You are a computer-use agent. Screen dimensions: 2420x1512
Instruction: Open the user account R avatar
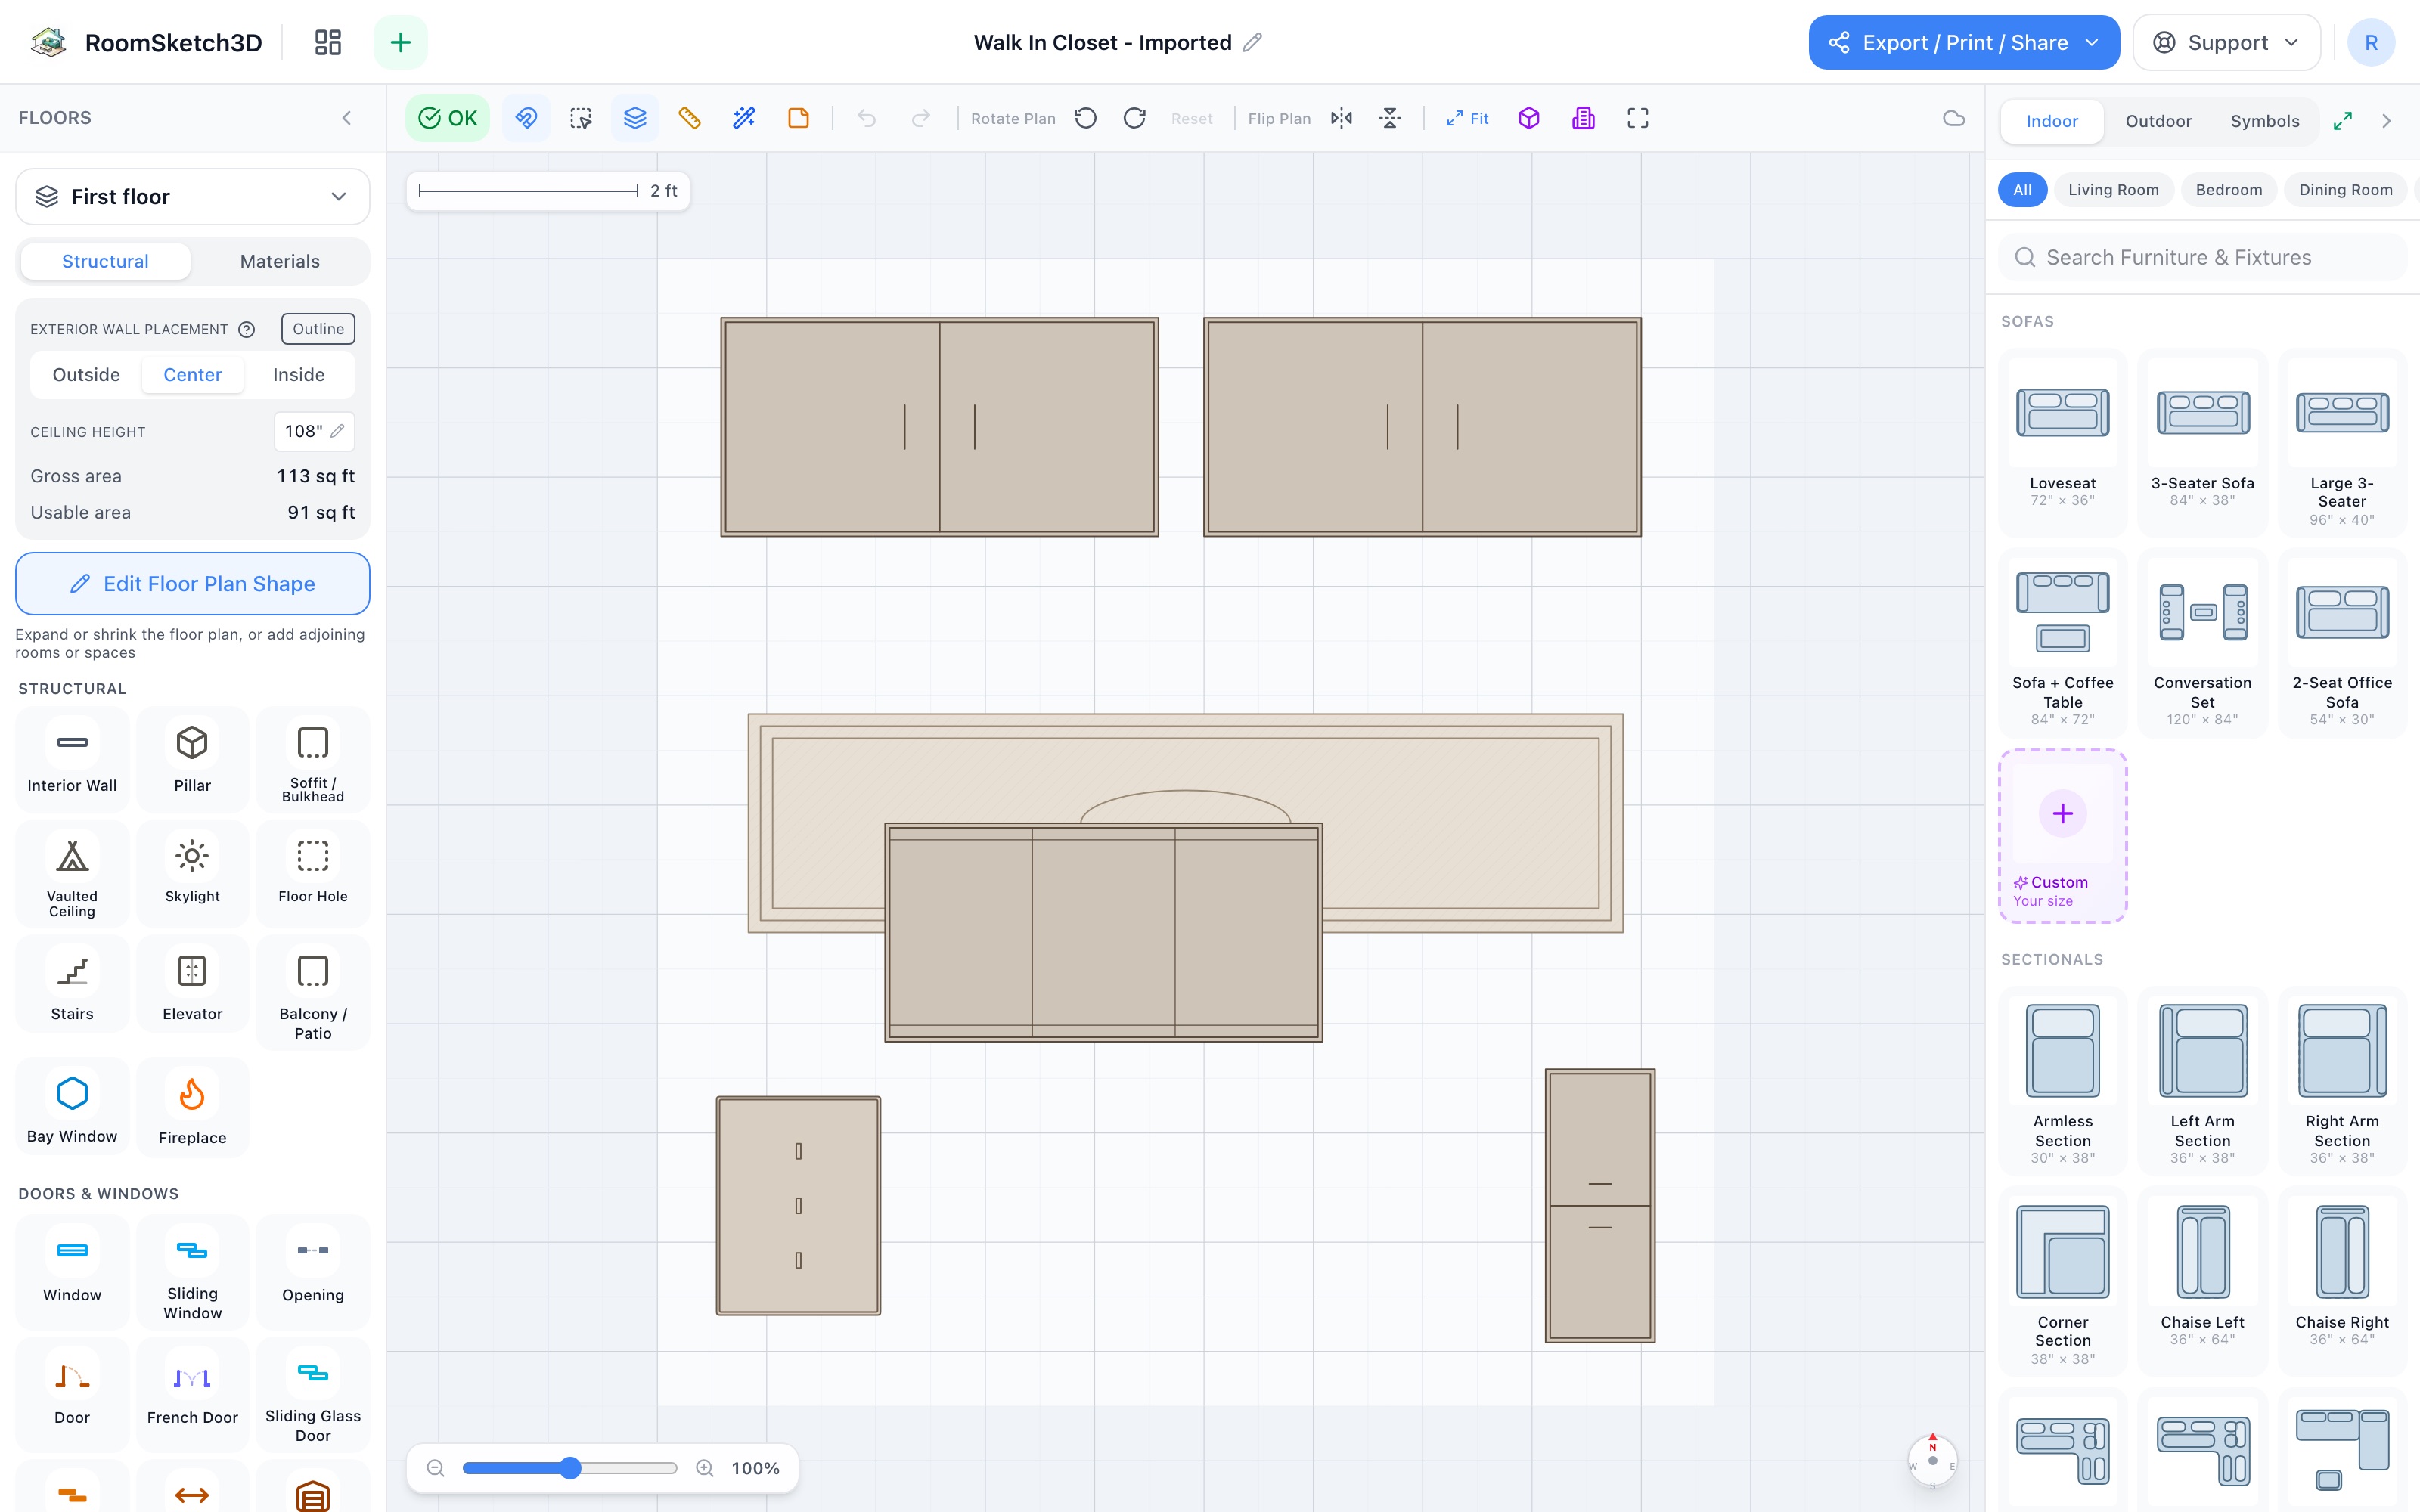(2371, 42)
